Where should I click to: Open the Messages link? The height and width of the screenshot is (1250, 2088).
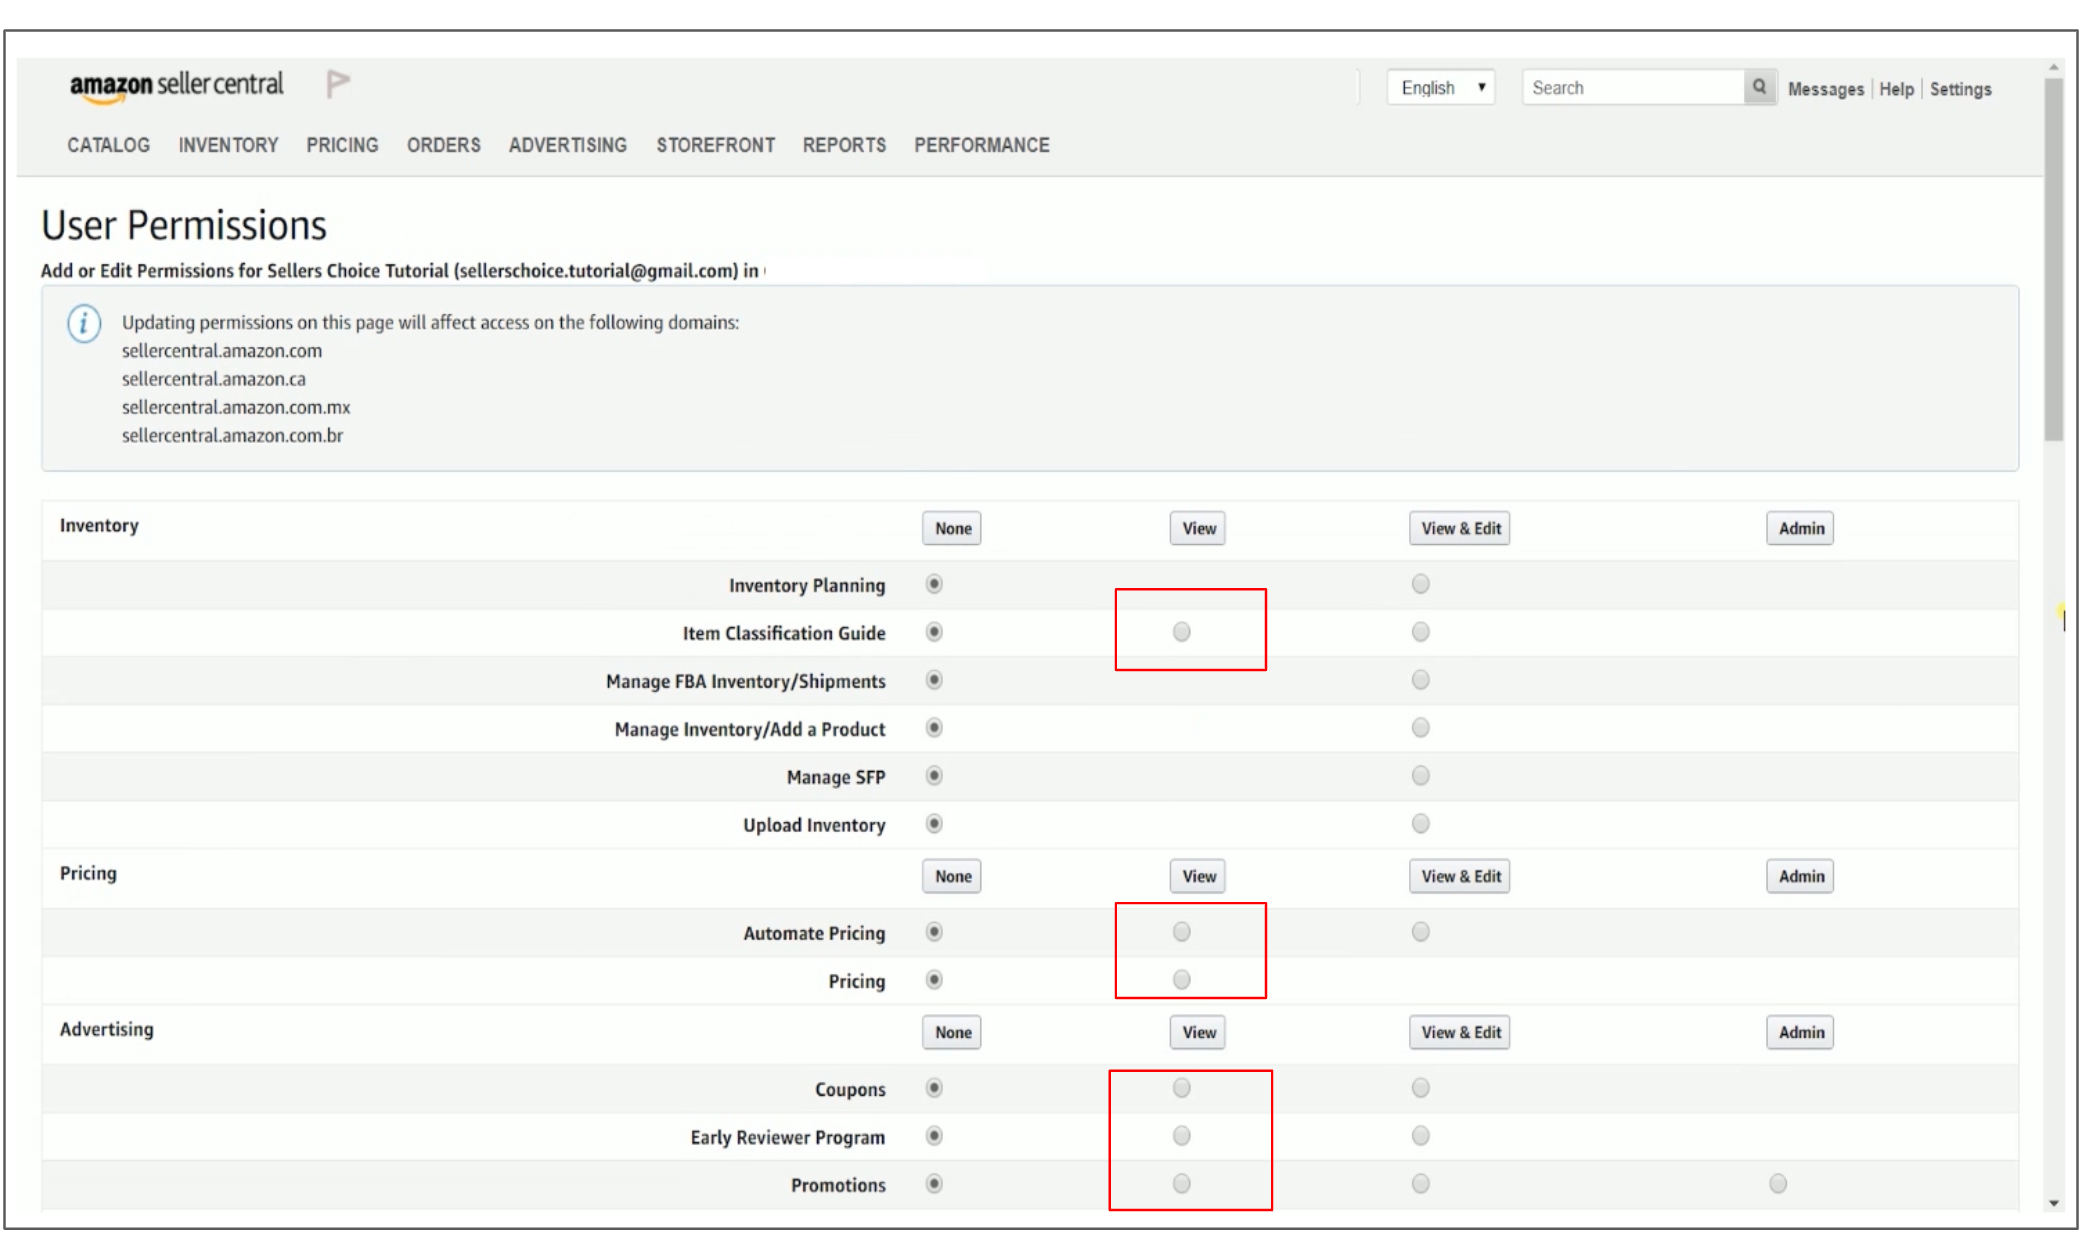click(1825, 89)
